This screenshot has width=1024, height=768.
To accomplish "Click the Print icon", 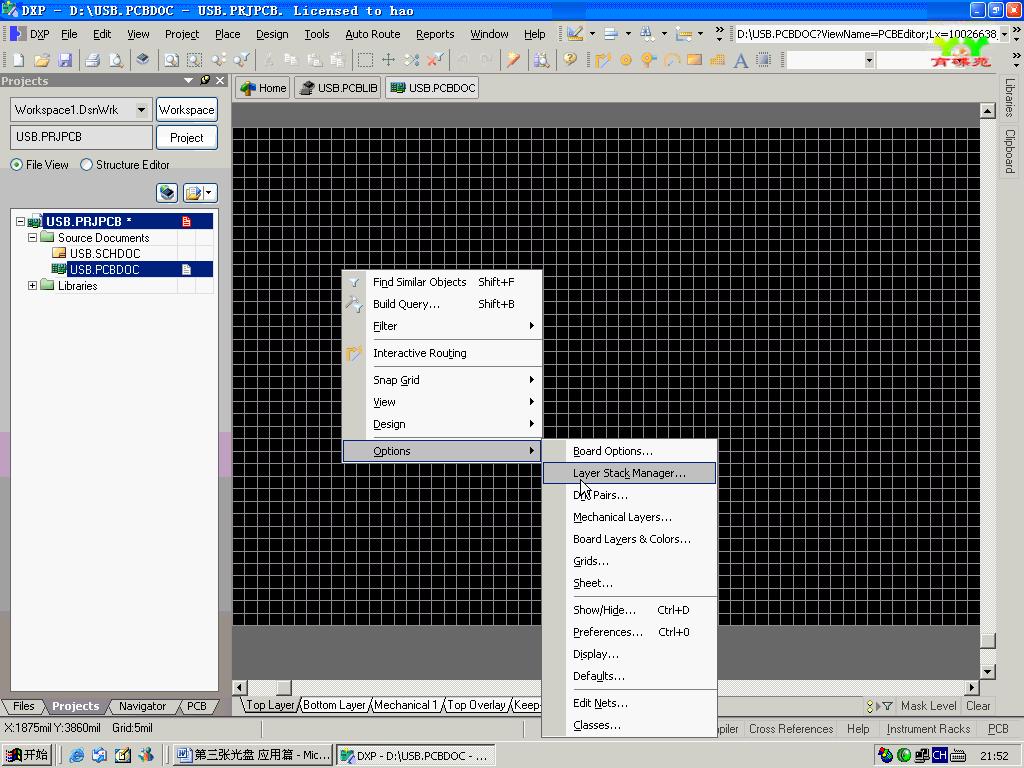I will (x=93, y=60).
